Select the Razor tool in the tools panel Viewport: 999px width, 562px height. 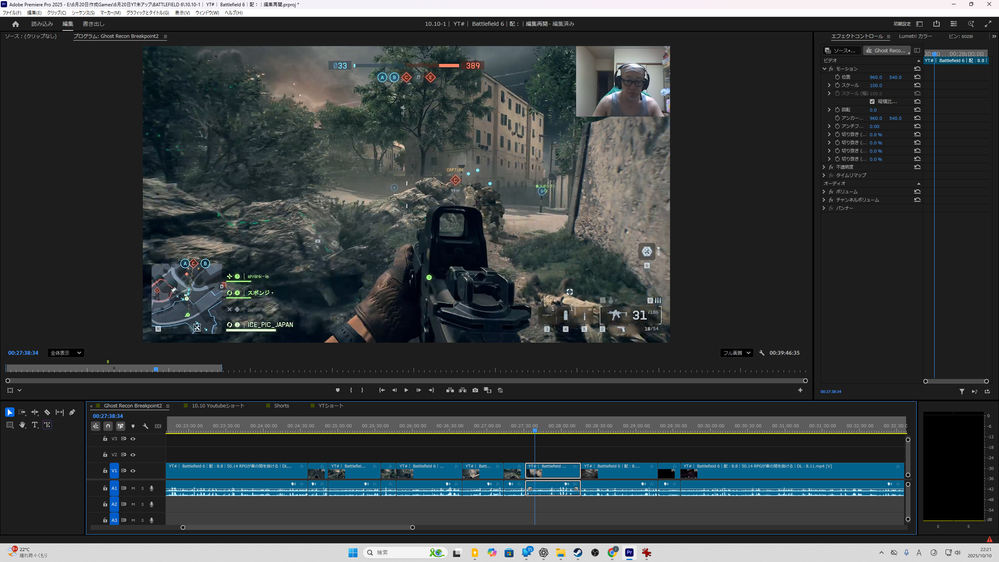[47, 412]
